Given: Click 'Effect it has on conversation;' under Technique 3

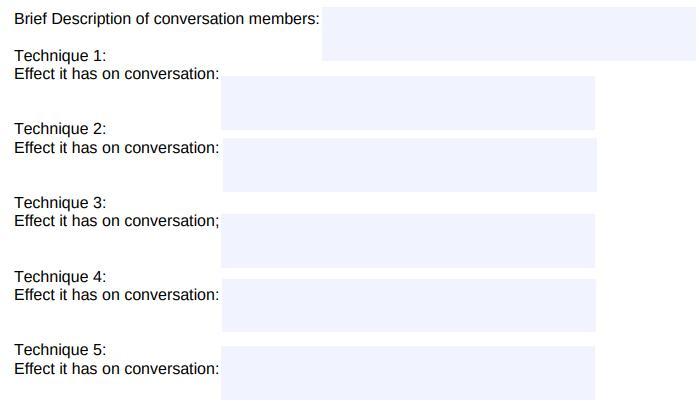Looking at the screenshot, I should point(117,221).
